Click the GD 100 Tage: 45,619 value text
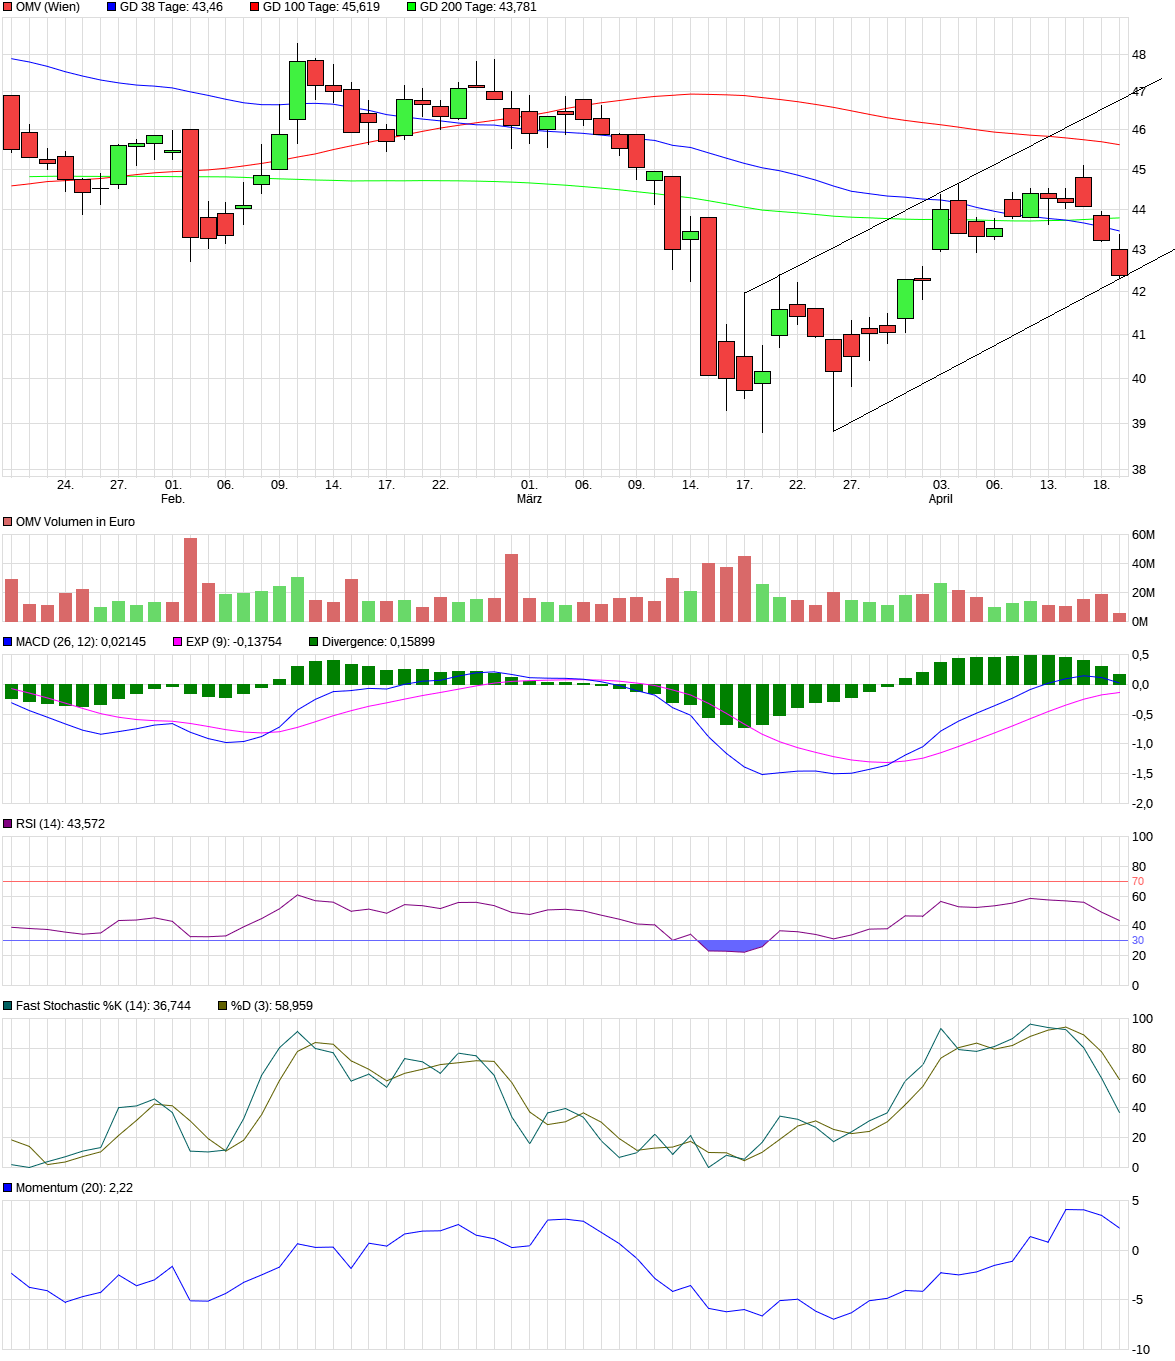This screenshot has width=1175, height=1361. pyautogui.click(x=324, y=8)
